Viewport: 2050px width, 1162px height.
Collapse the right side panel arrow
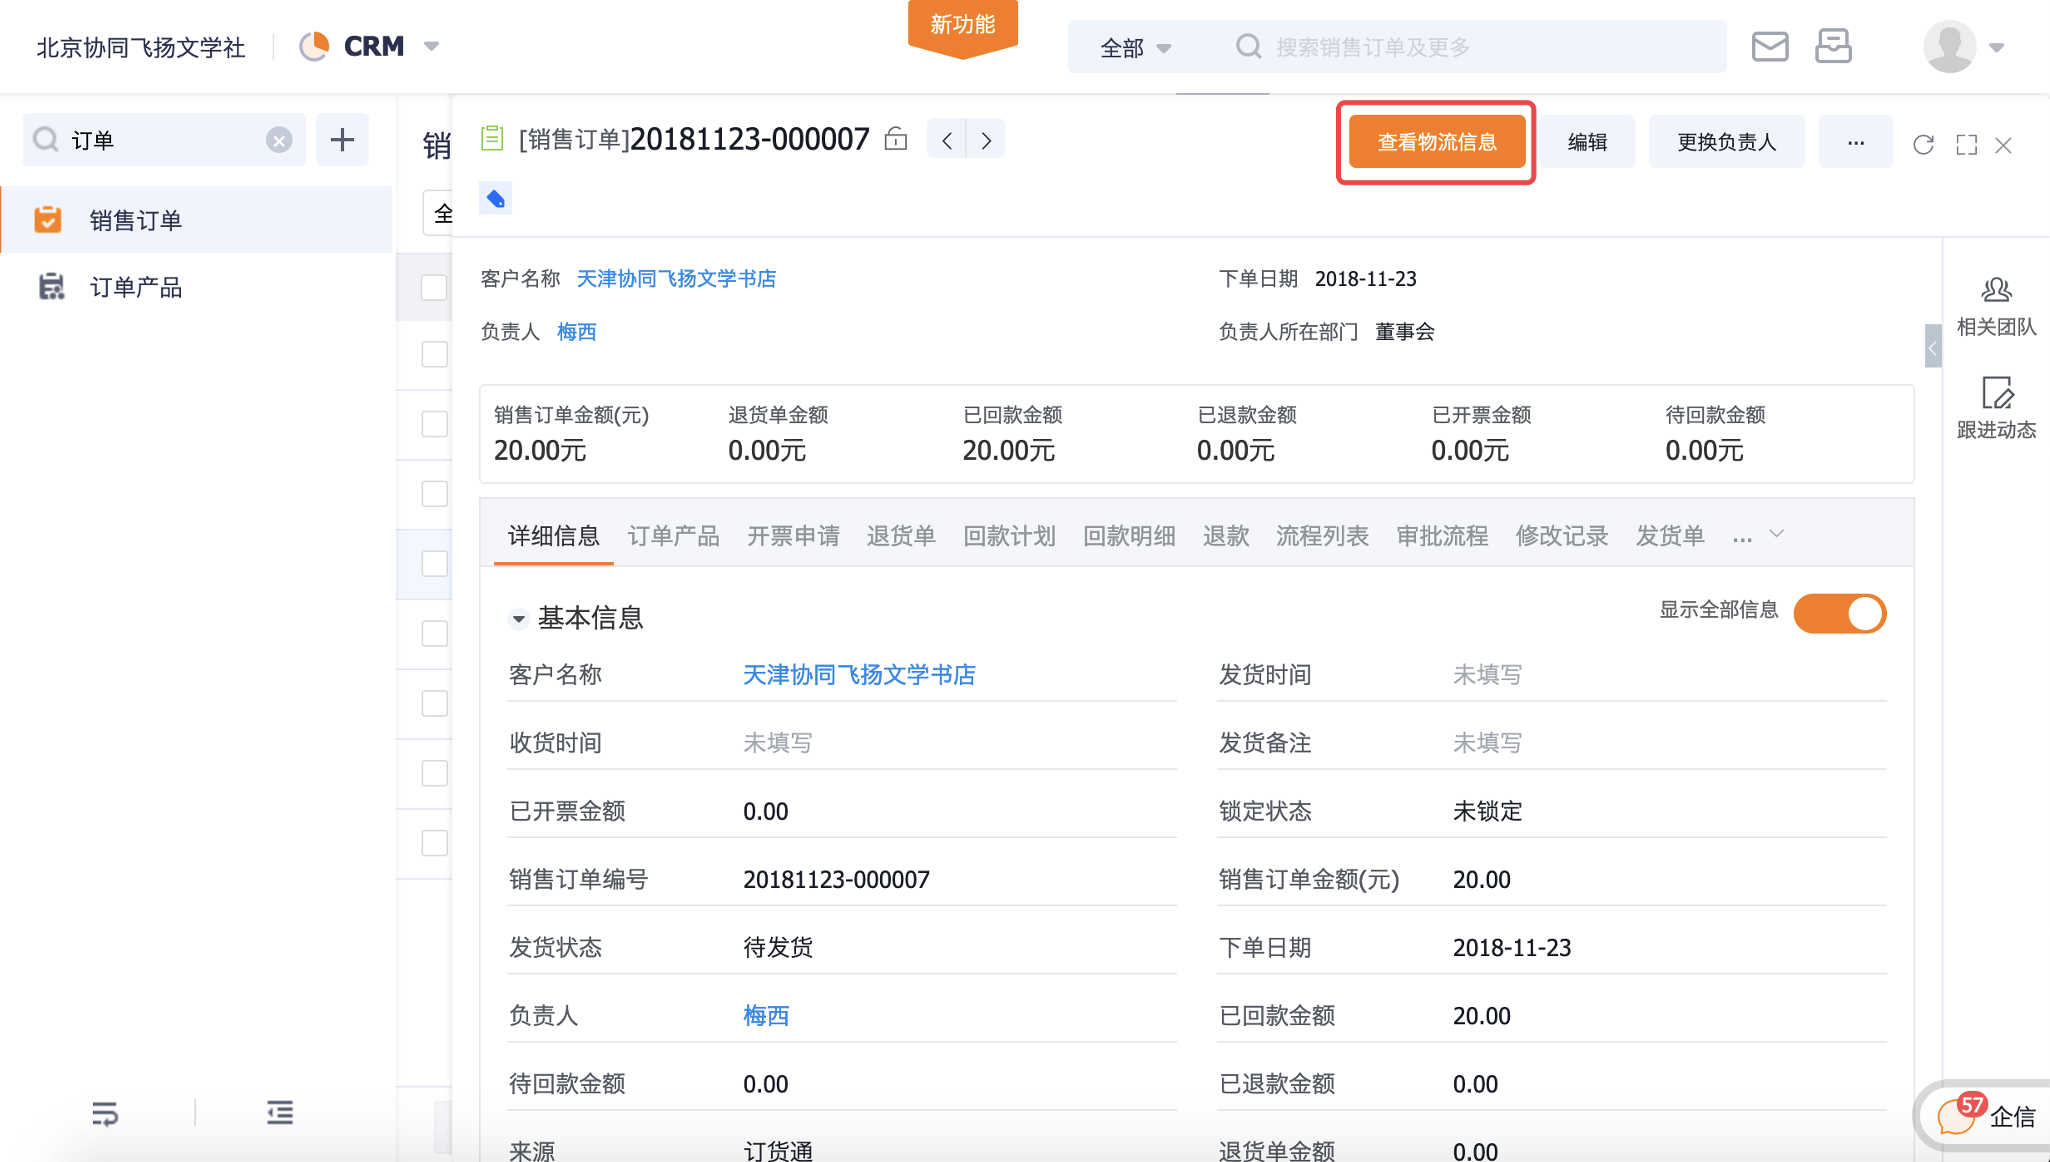[1933, 347]
